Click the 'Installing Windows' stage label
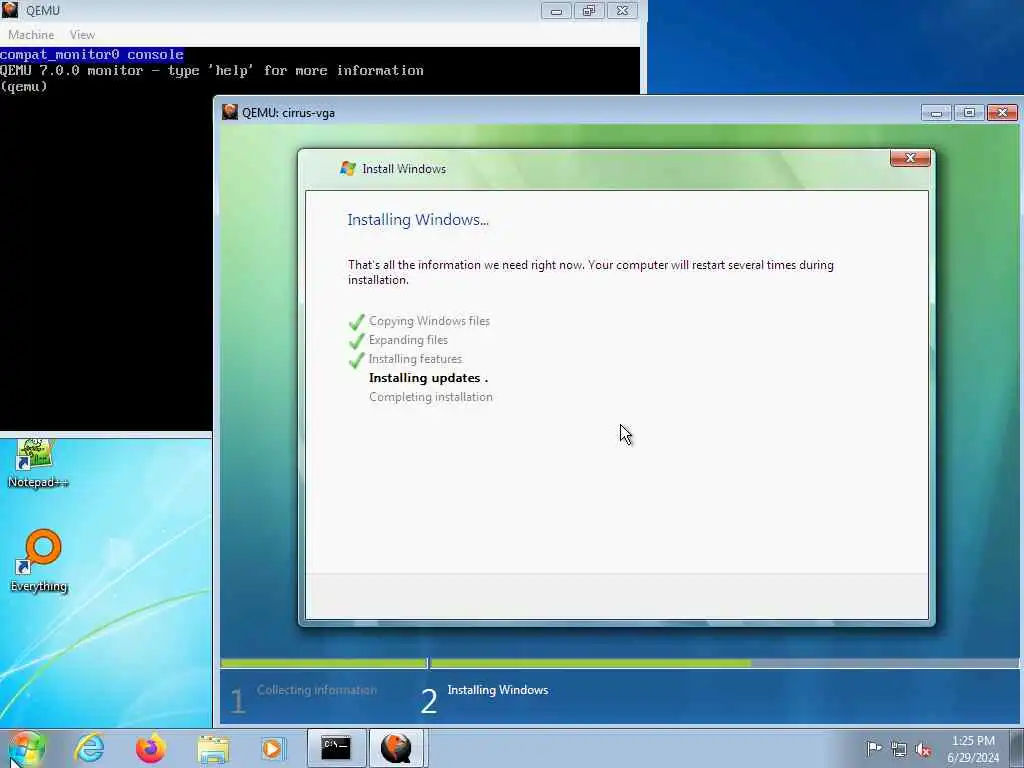Viewport: 1024px width, 768px height. [498, 690]
